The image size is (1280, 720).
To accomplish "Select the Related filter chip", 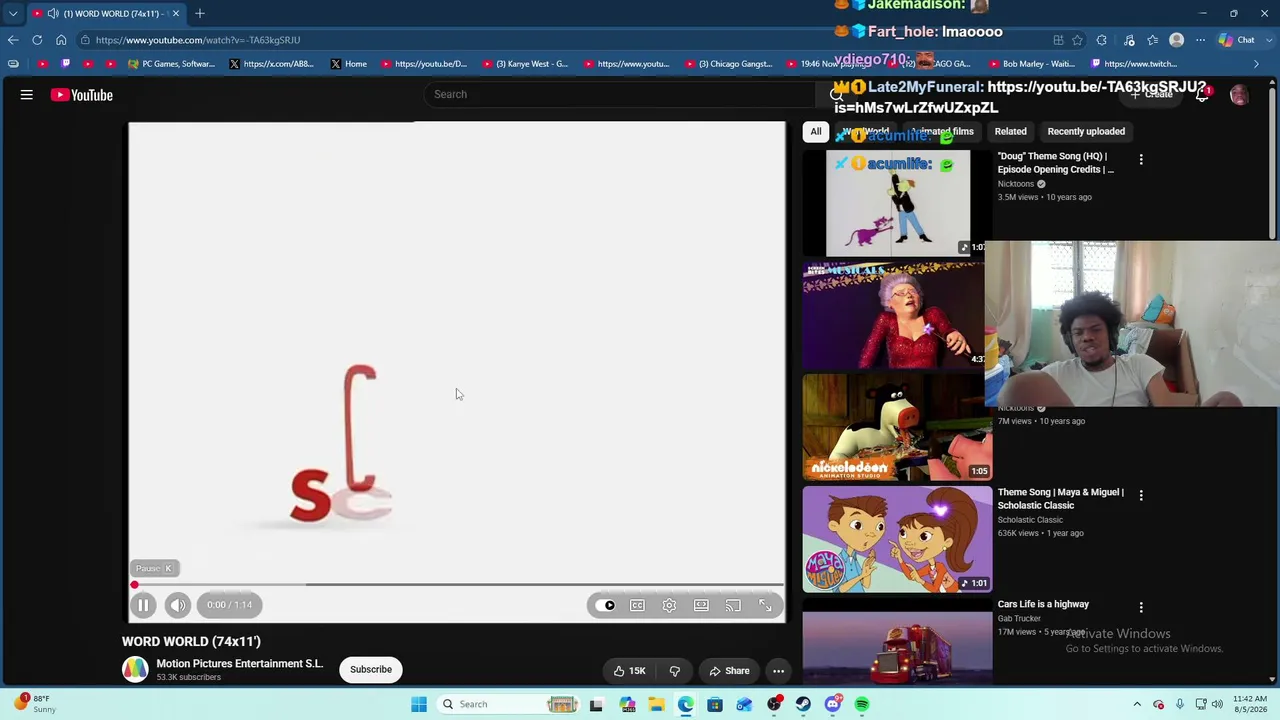I will [1010, 131].
